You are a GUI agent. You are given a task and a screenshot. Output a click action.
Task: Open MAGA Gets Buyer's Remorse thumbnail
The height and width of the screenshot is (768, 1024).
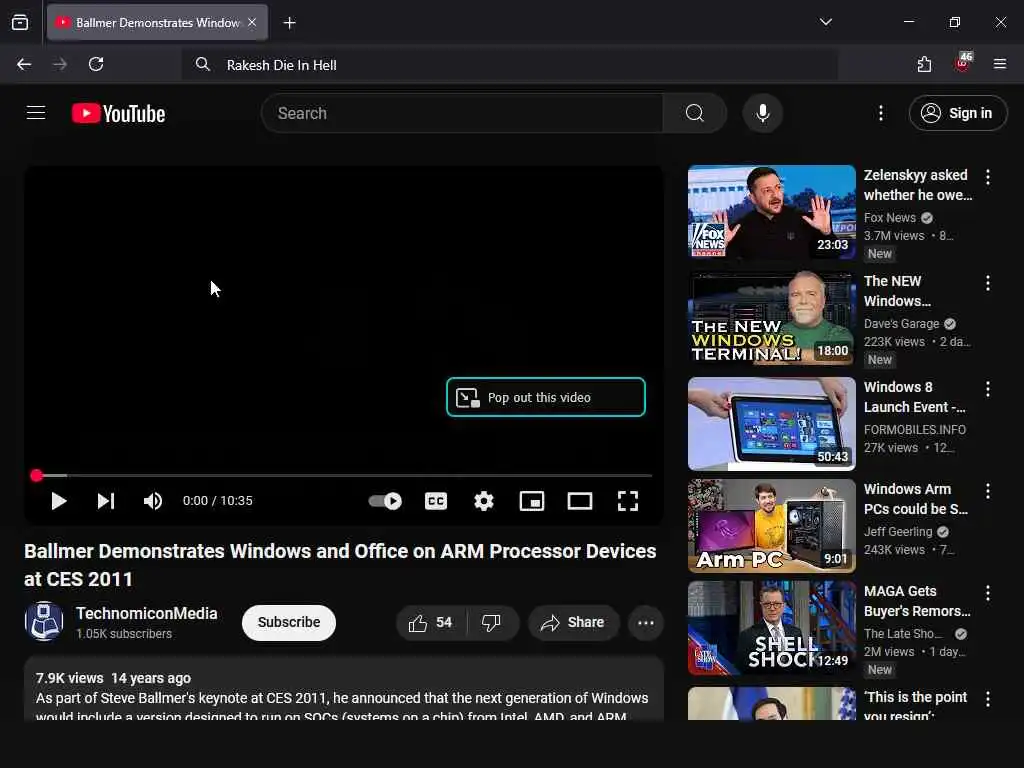771,628
